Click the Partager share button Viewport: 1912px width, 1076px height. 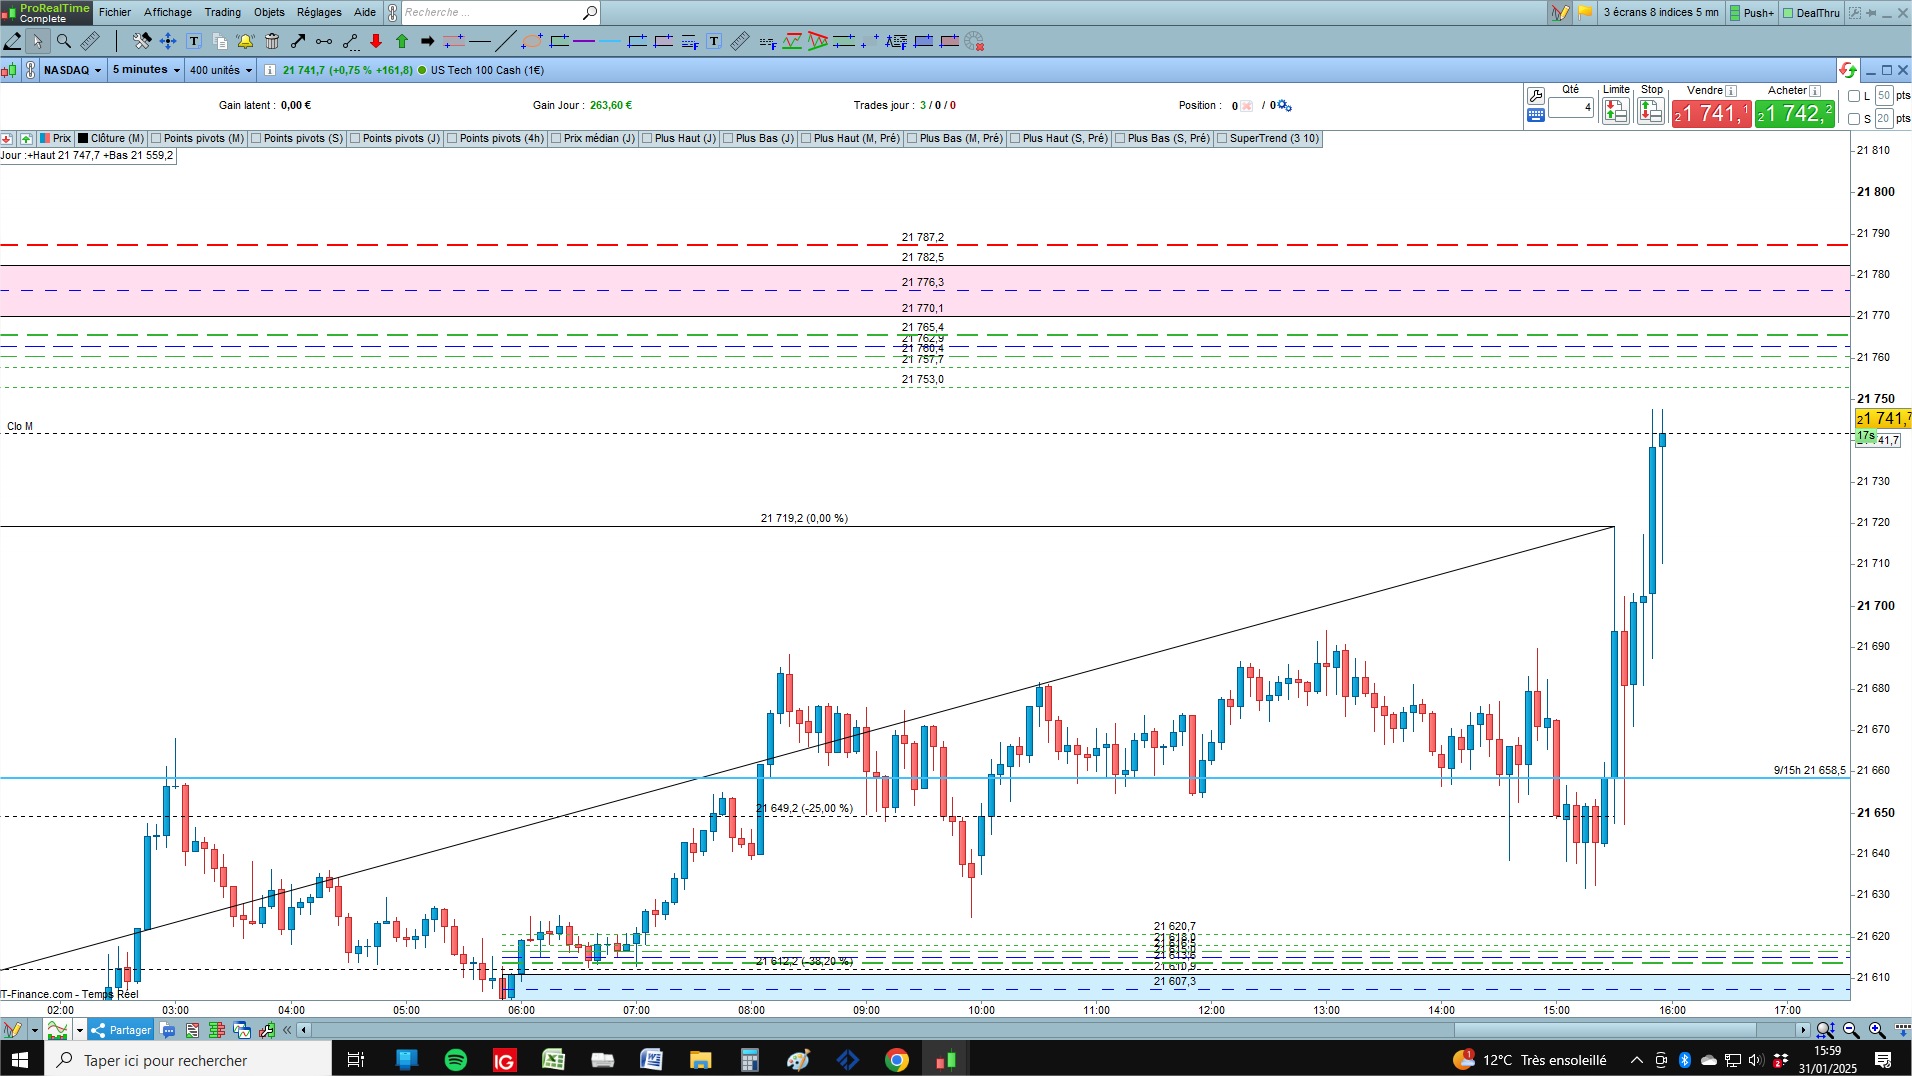[121, 1030]
